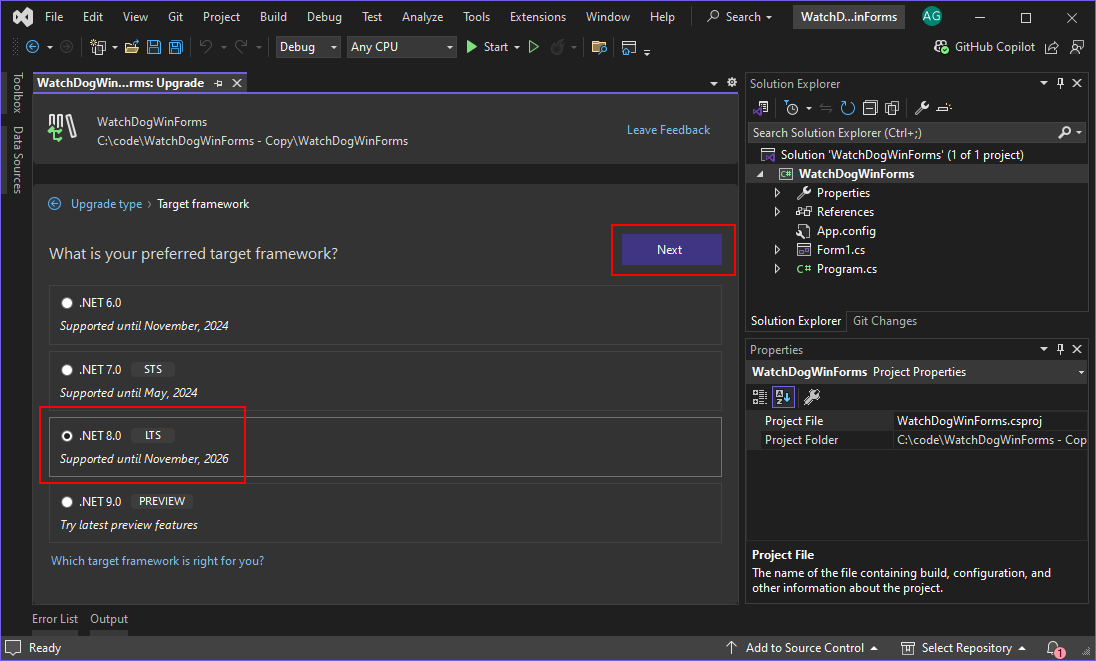Click the Alphabetical sort icon in Properties panel
Screen dimensions: 1096x661
(783, 397)
